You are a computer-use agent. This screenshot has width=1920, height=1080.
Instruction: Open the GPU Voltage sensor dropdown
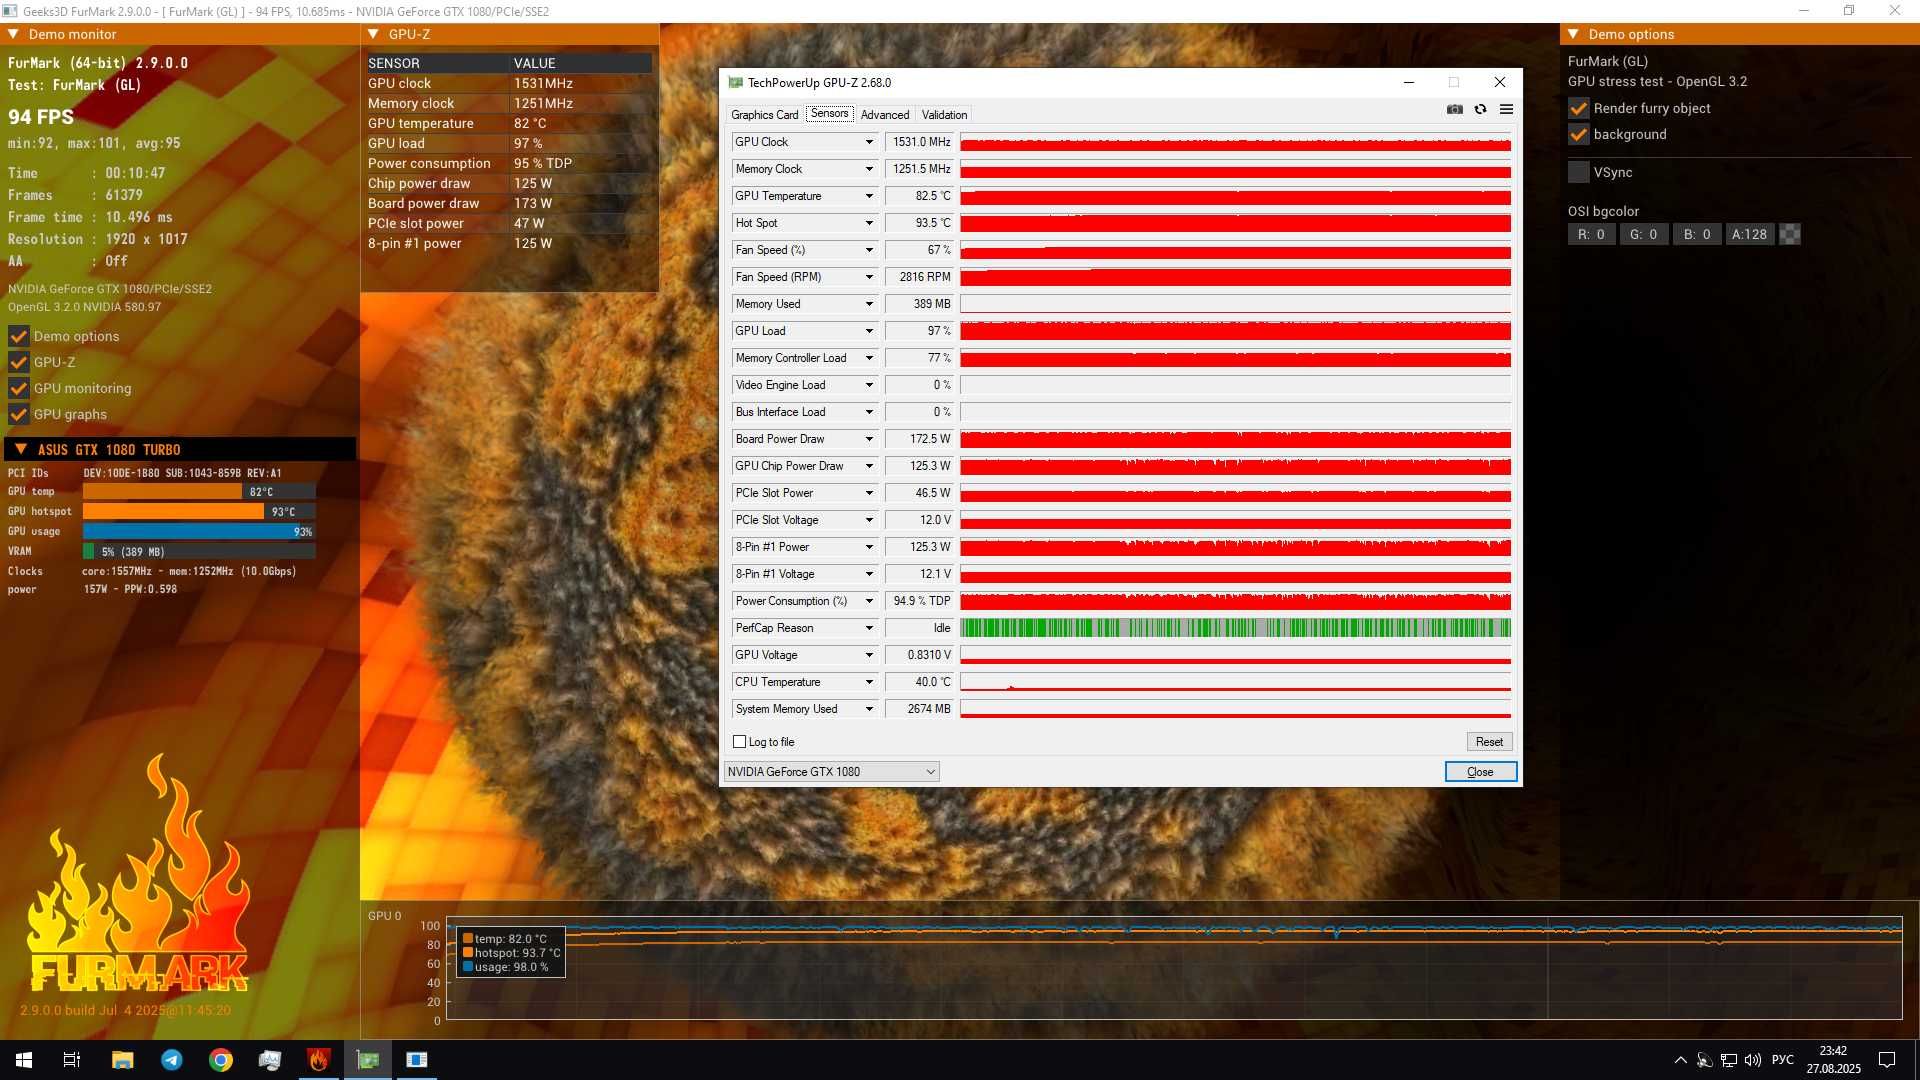[869, 655]
